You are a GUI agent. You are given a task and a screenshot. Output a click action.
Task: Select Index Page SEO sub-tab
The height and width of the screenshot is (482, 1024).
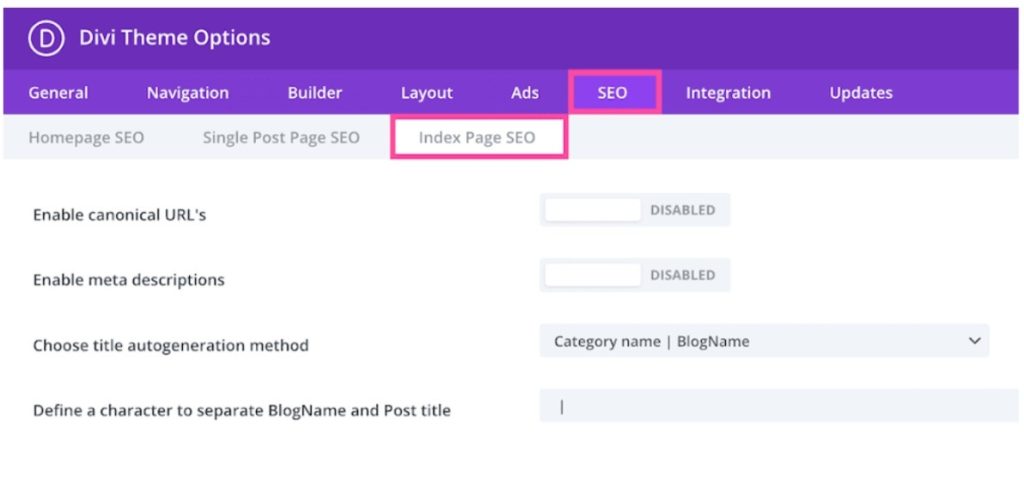tap(477, 138)
